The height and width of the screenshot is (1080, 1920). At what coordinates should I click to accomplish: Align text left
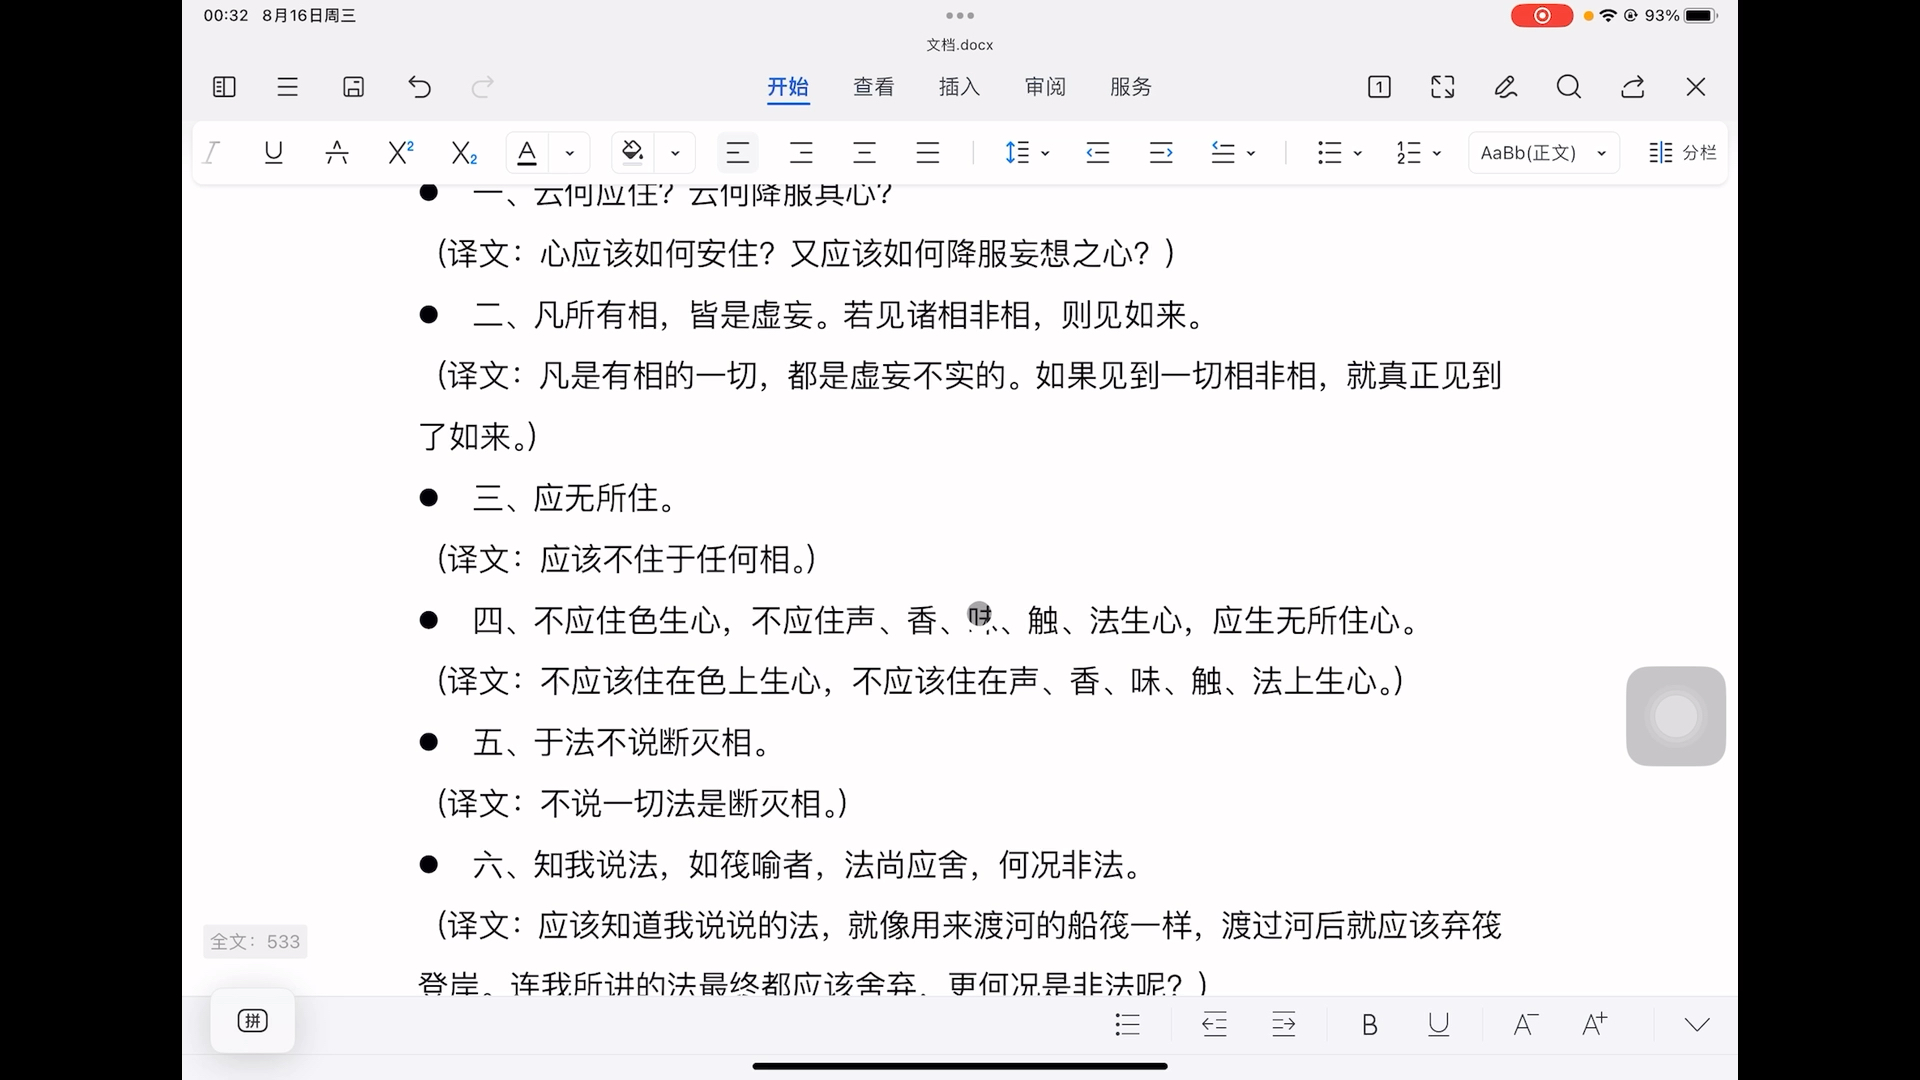[738, 152]
